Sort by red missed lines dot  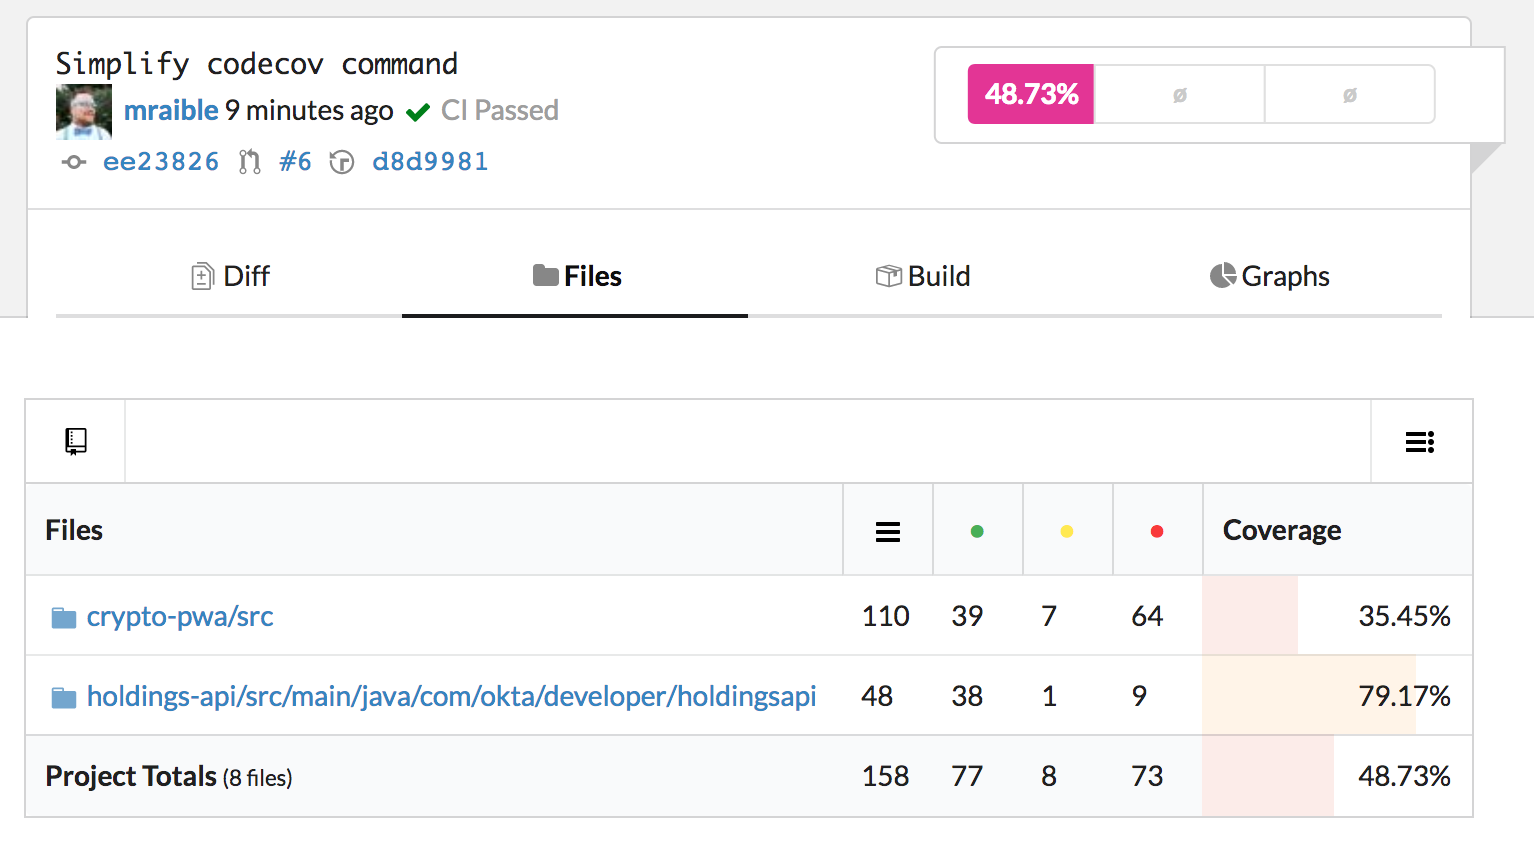[x=1157, y=531]
